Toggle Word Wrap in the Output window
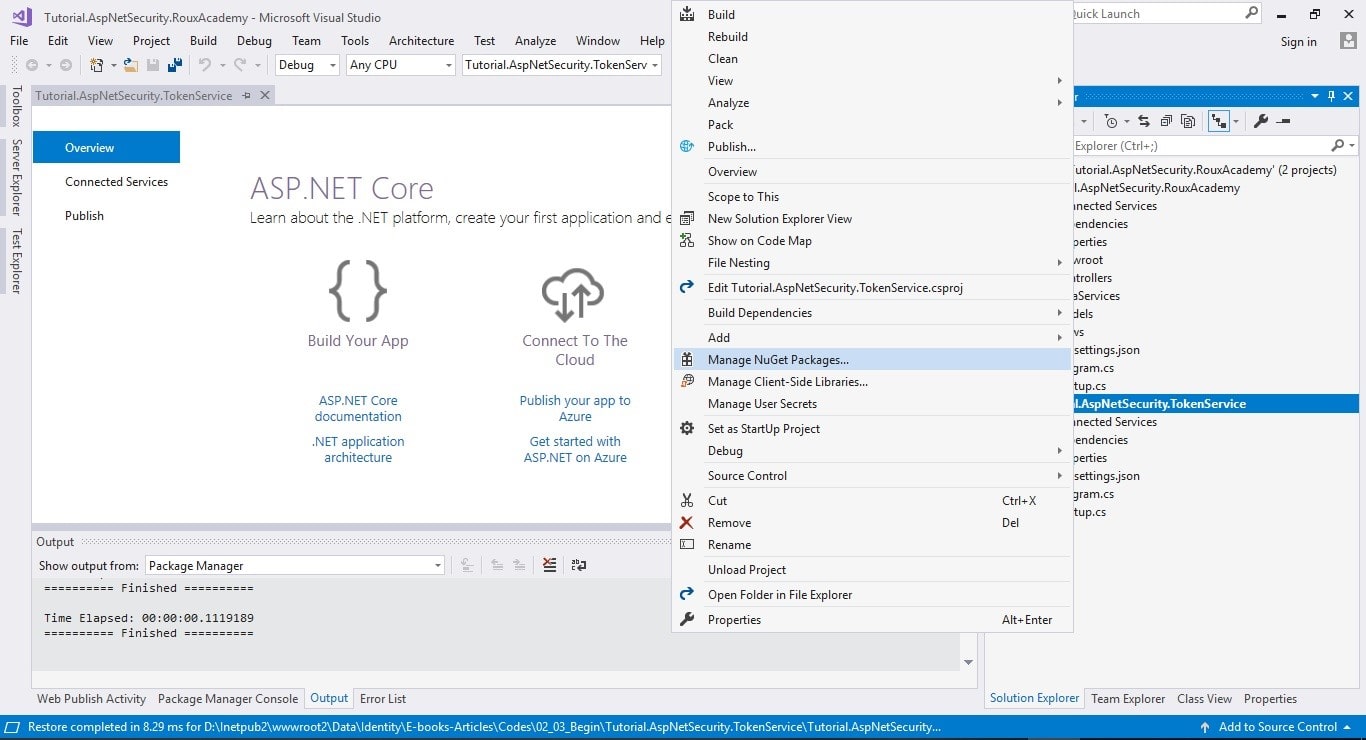 [578, 565]
